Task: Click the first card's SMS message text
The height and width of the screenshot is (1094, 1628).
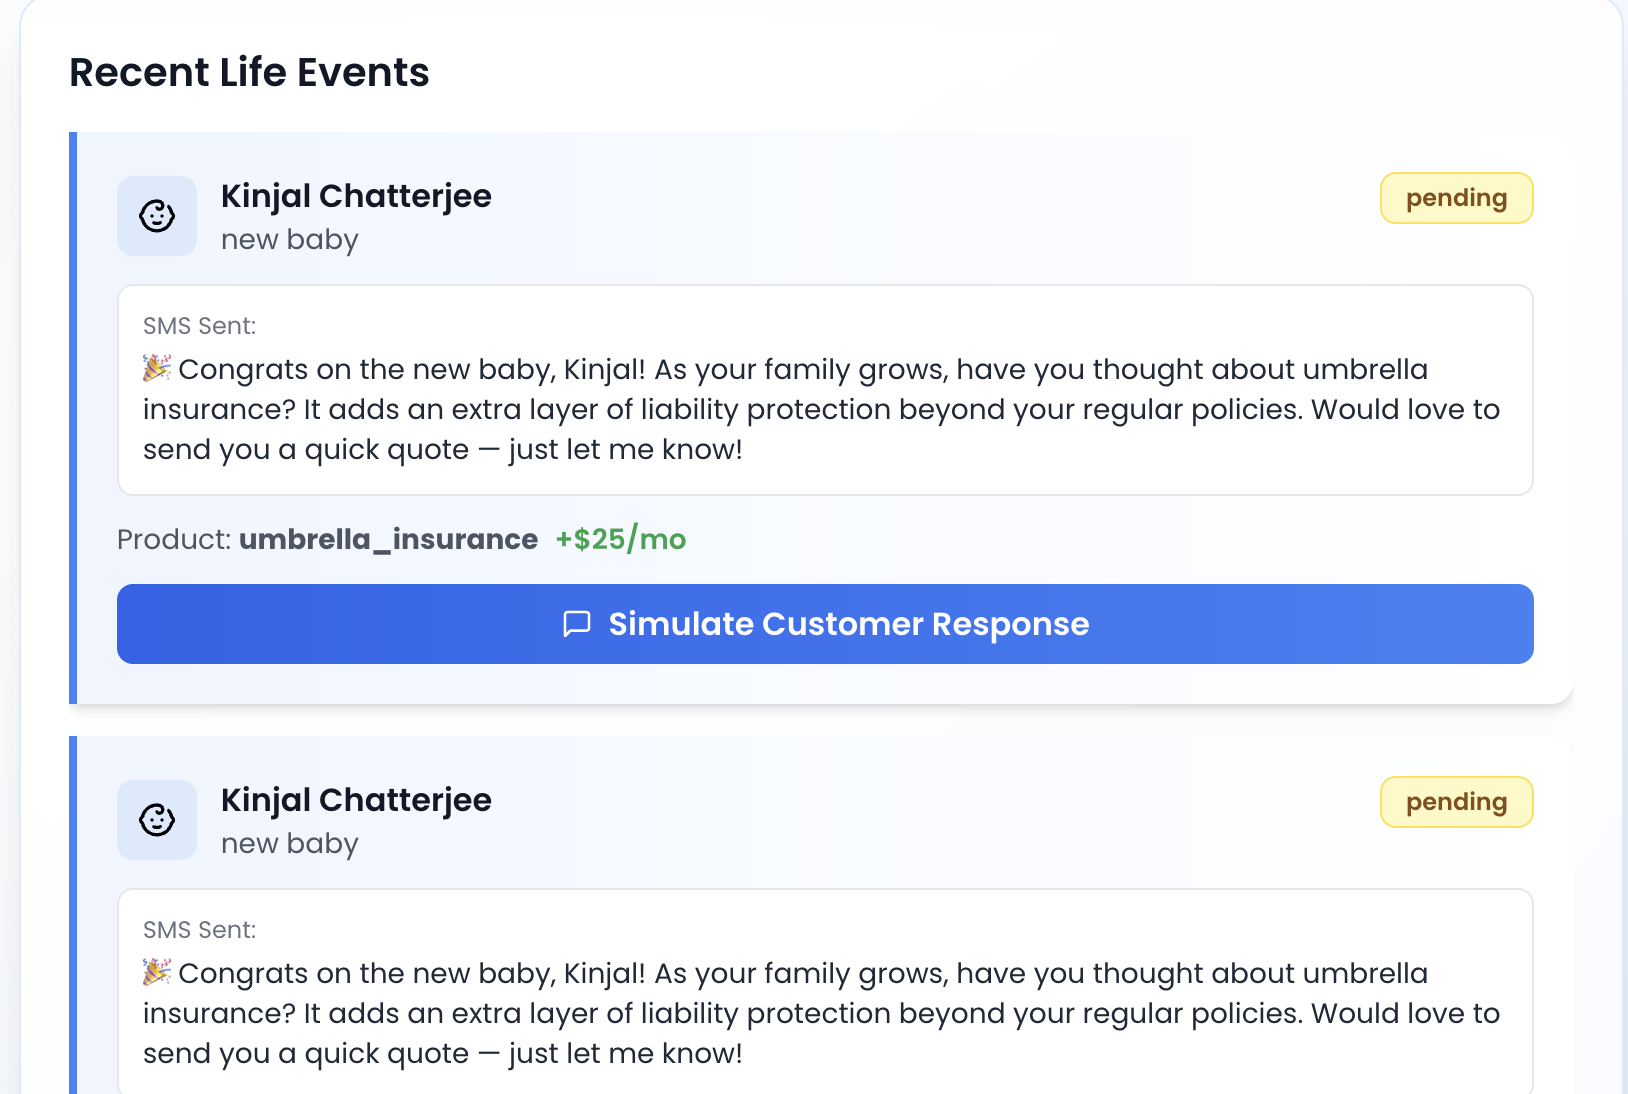Action: tap(820, 410)
